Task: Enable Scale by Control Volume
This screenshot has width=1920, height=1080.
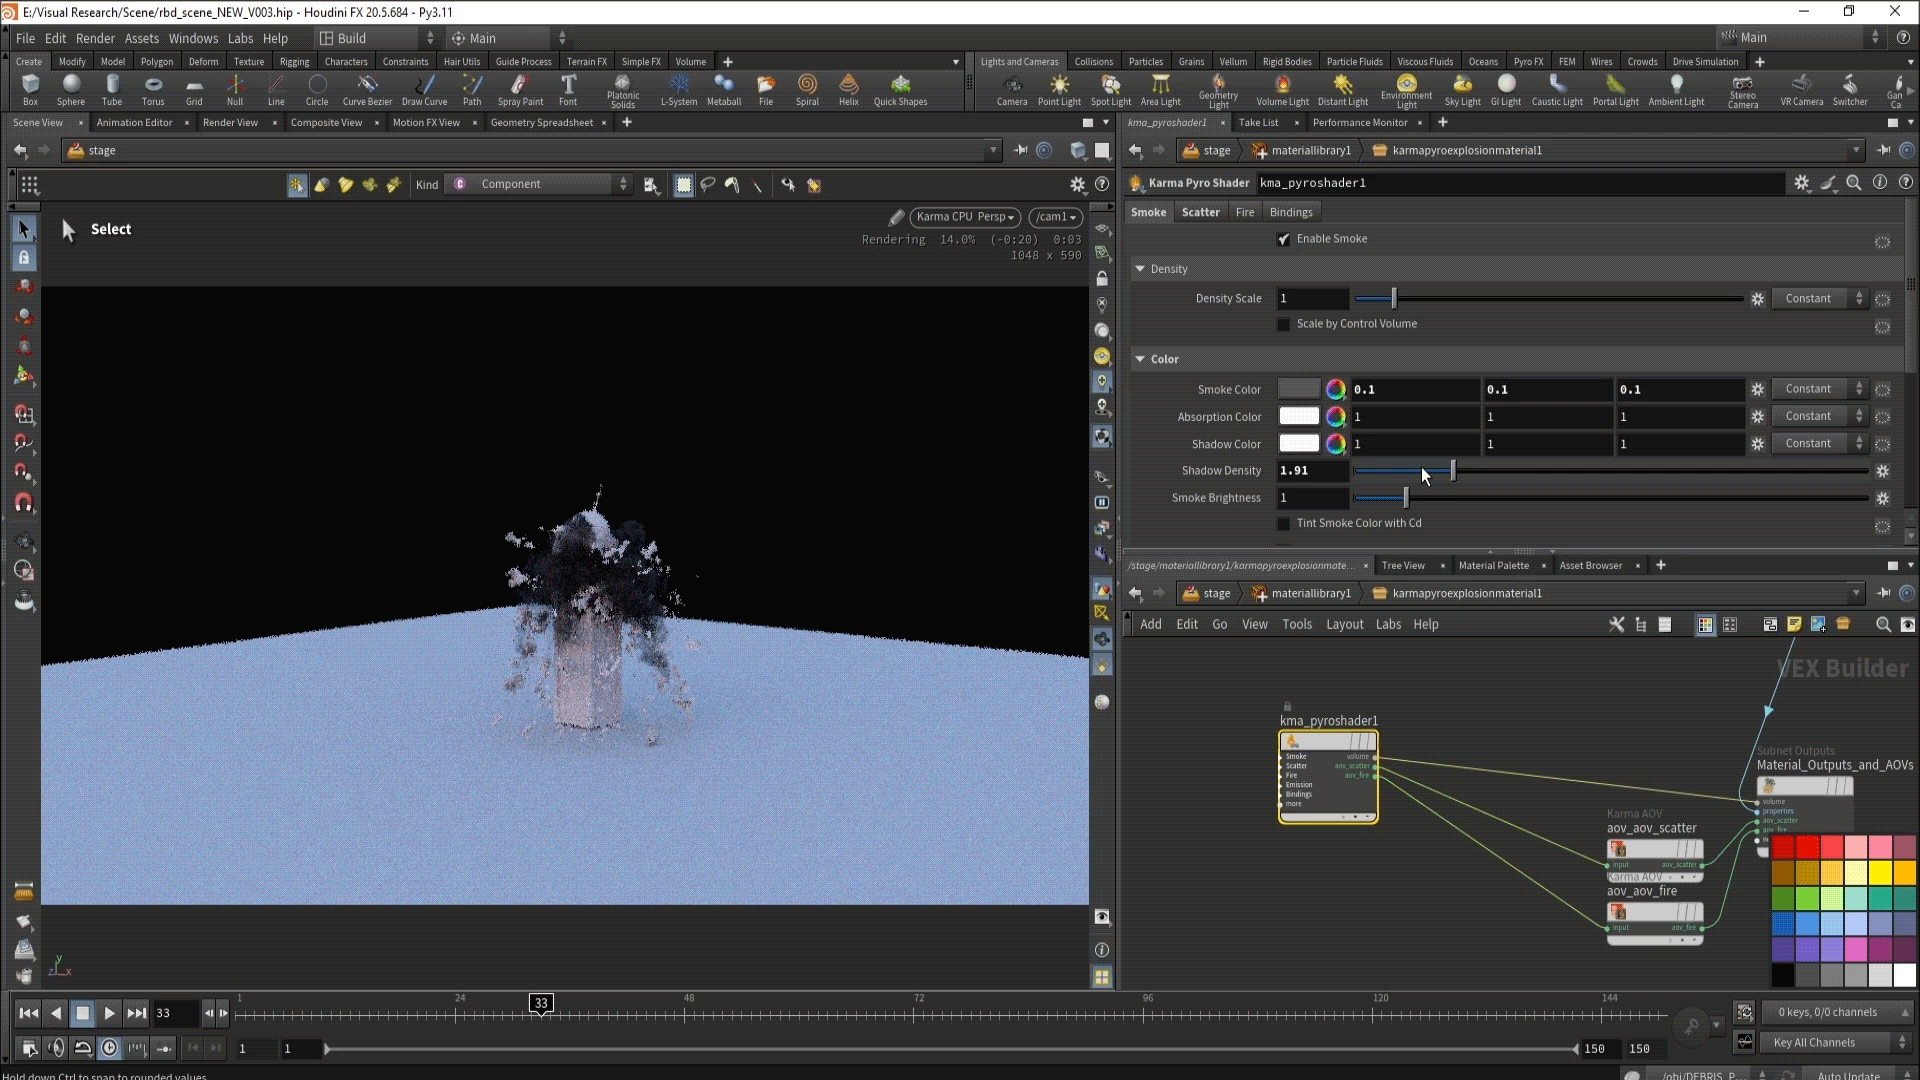Action: (x=1284, y=324)
